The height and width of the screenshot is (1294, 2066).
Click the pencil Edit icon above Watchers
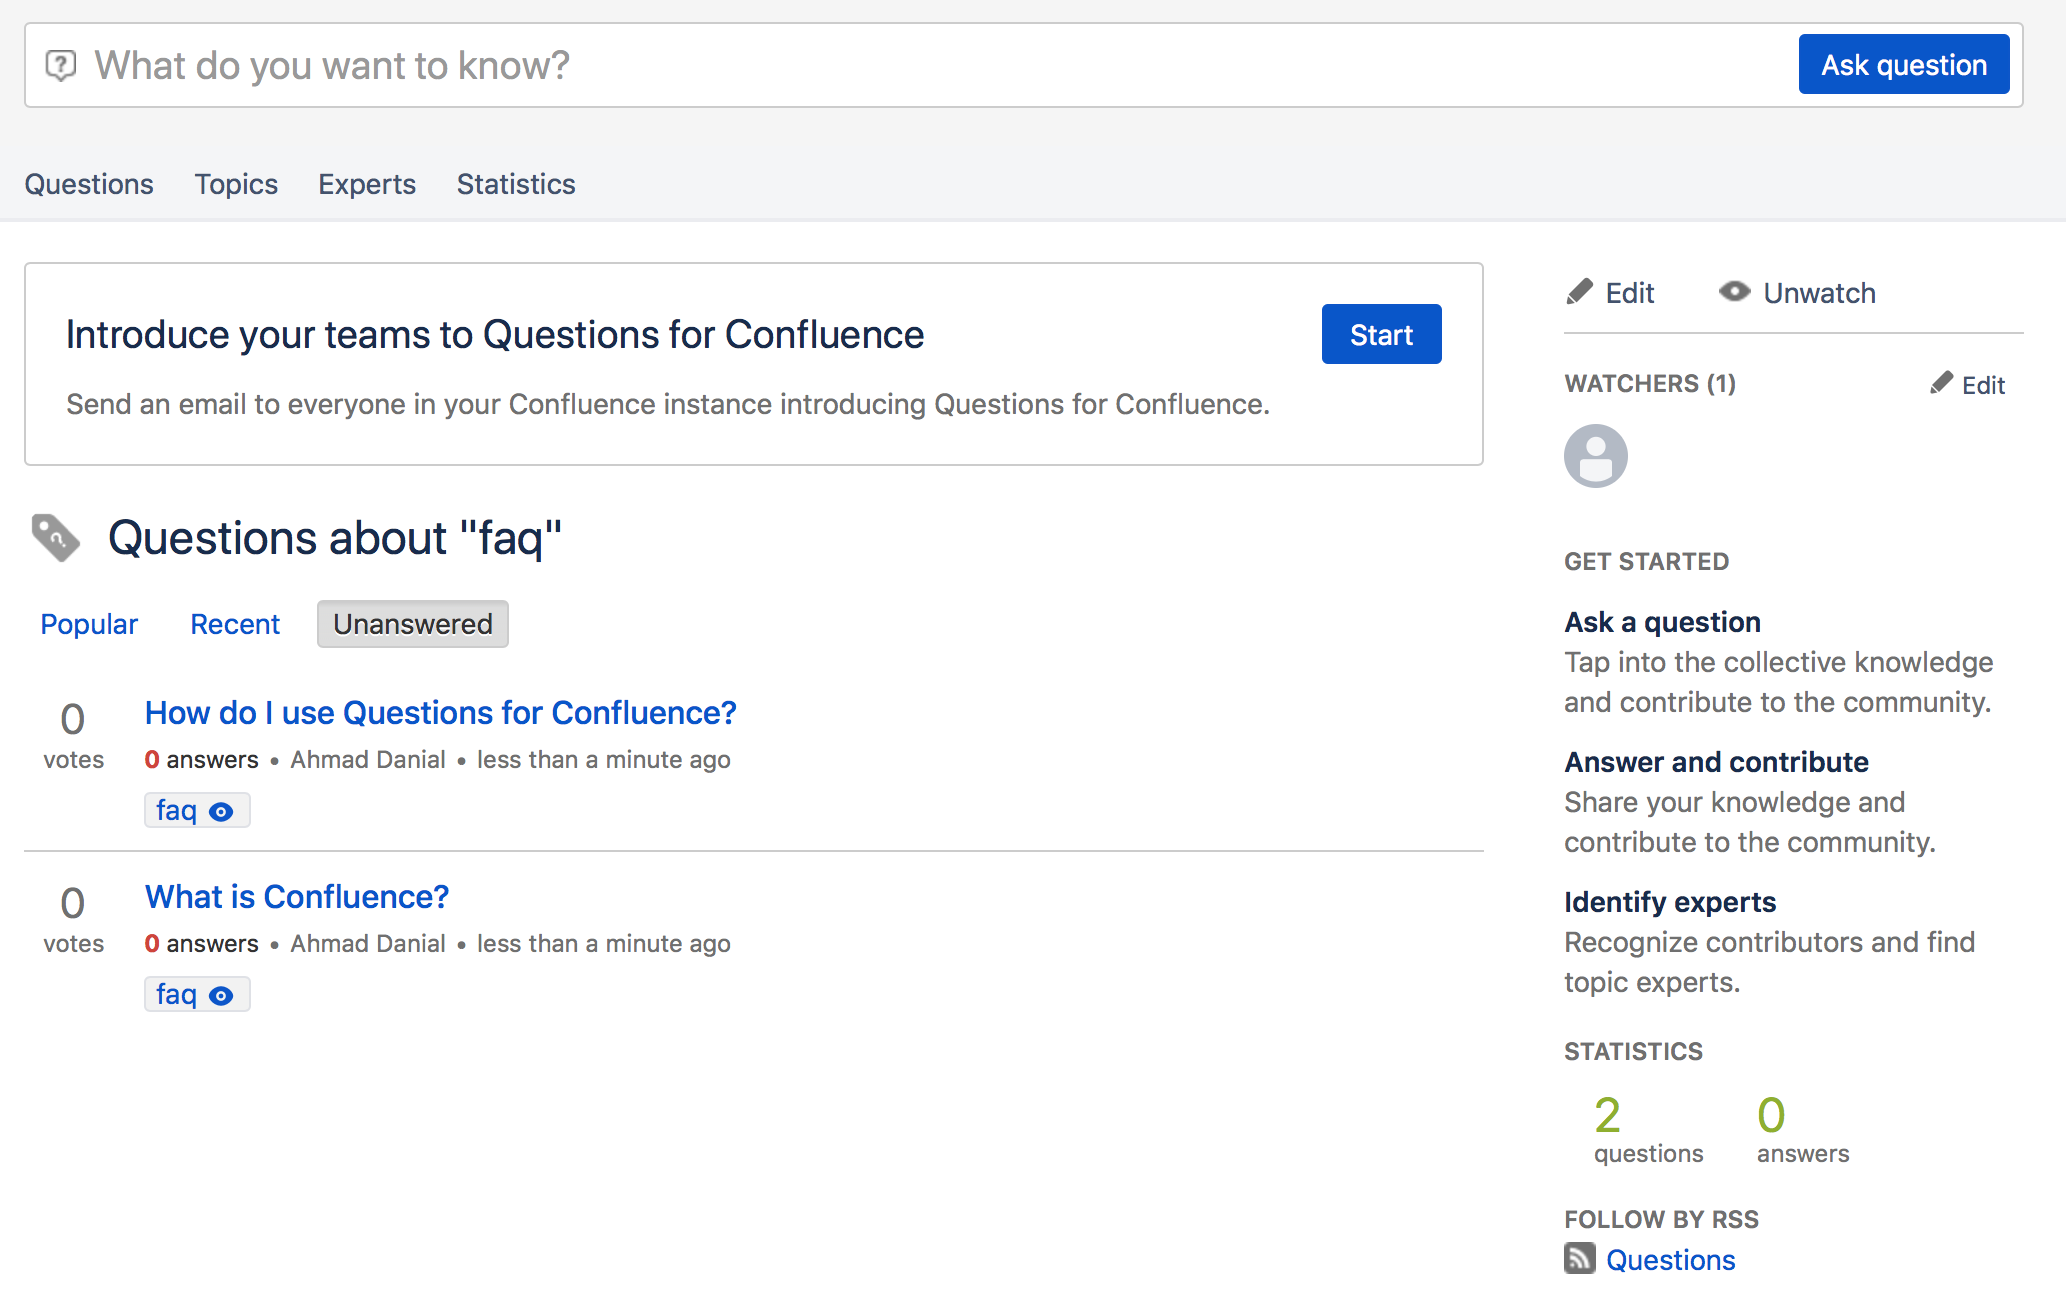(1580, 291)
